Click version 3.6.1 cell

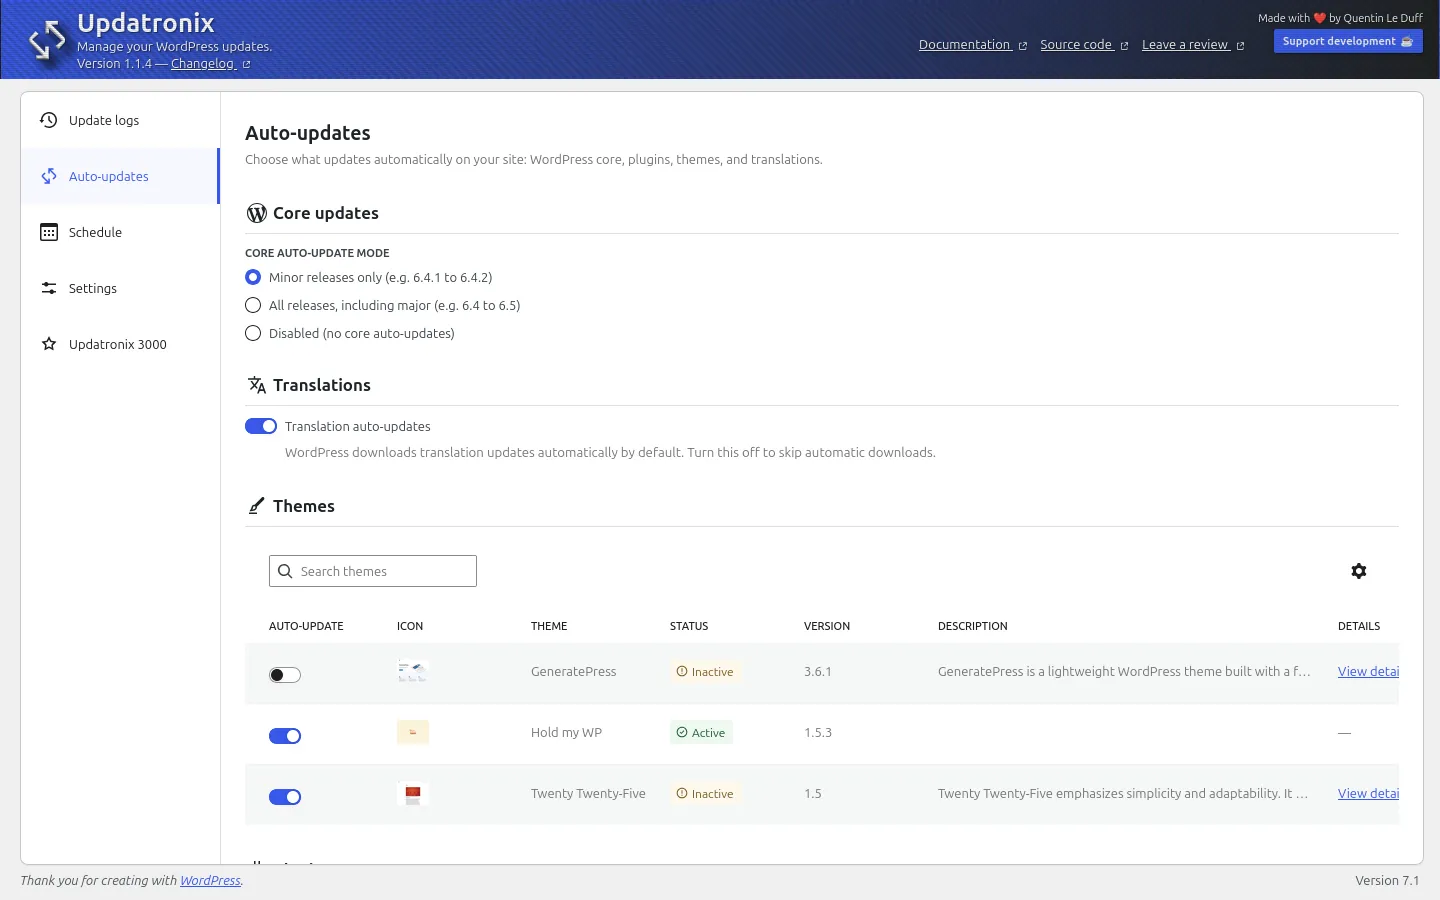click(x=818, y=672)
